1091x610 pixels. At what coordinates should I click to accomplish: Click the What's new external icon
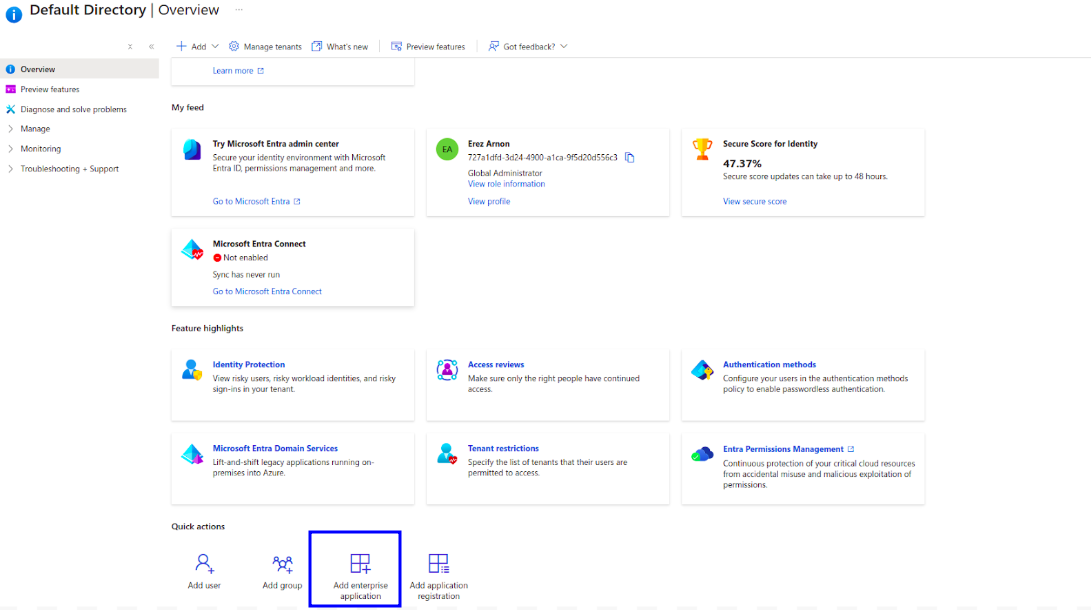click(x=317, y=46)
